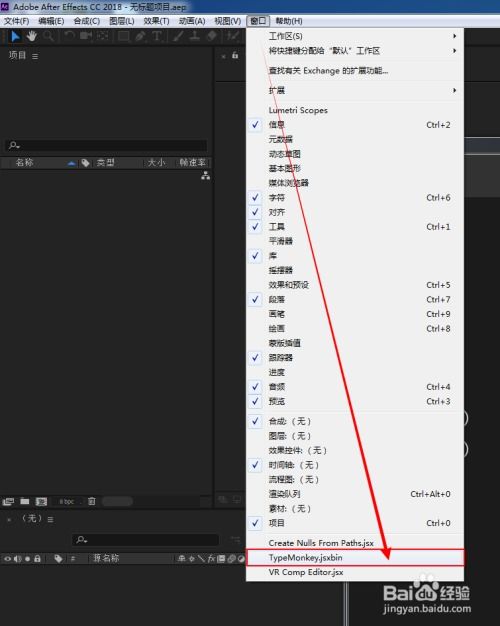Open the 项目 panel hamburger menu
The width and height of the screenshot is (500, 626).
pyautogui.click(x=35, y=57)
